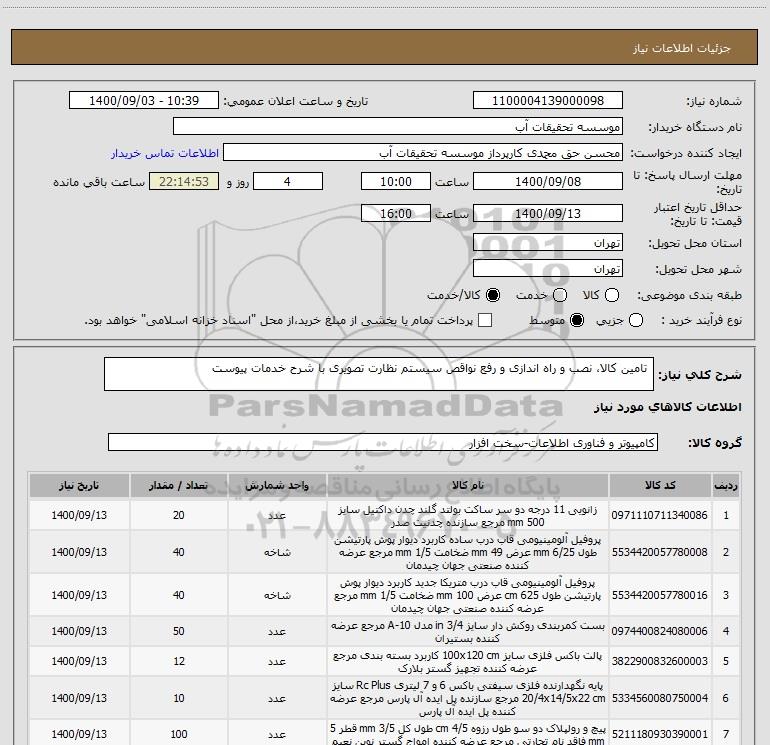Click the goods group field کامپیوتر و فناوری اطلاعات

tap(383, 442)
